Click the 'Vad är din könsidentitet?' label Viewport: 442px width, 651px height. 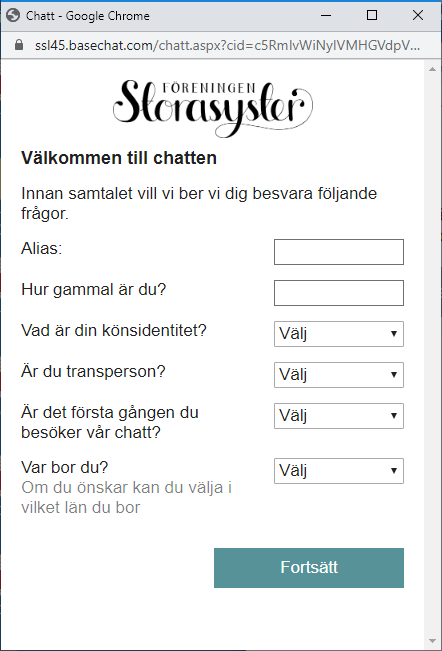point(114,330)
